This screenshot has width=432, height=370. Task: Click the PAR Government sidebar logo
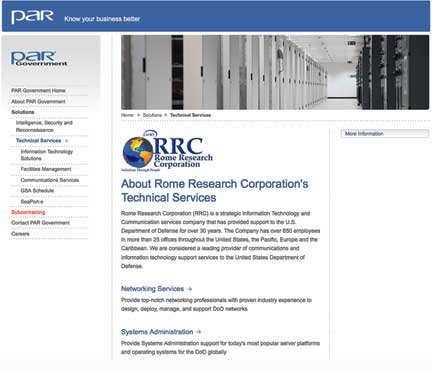39,58
